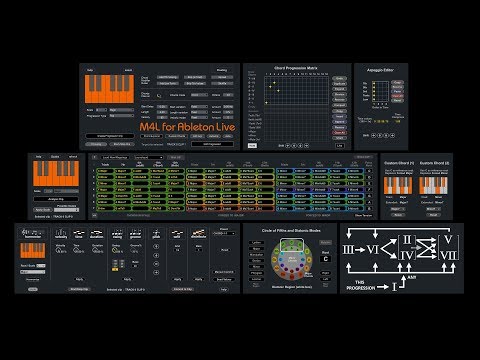Toggle Live button in Chord Progression Matrix

coord(339,146)
